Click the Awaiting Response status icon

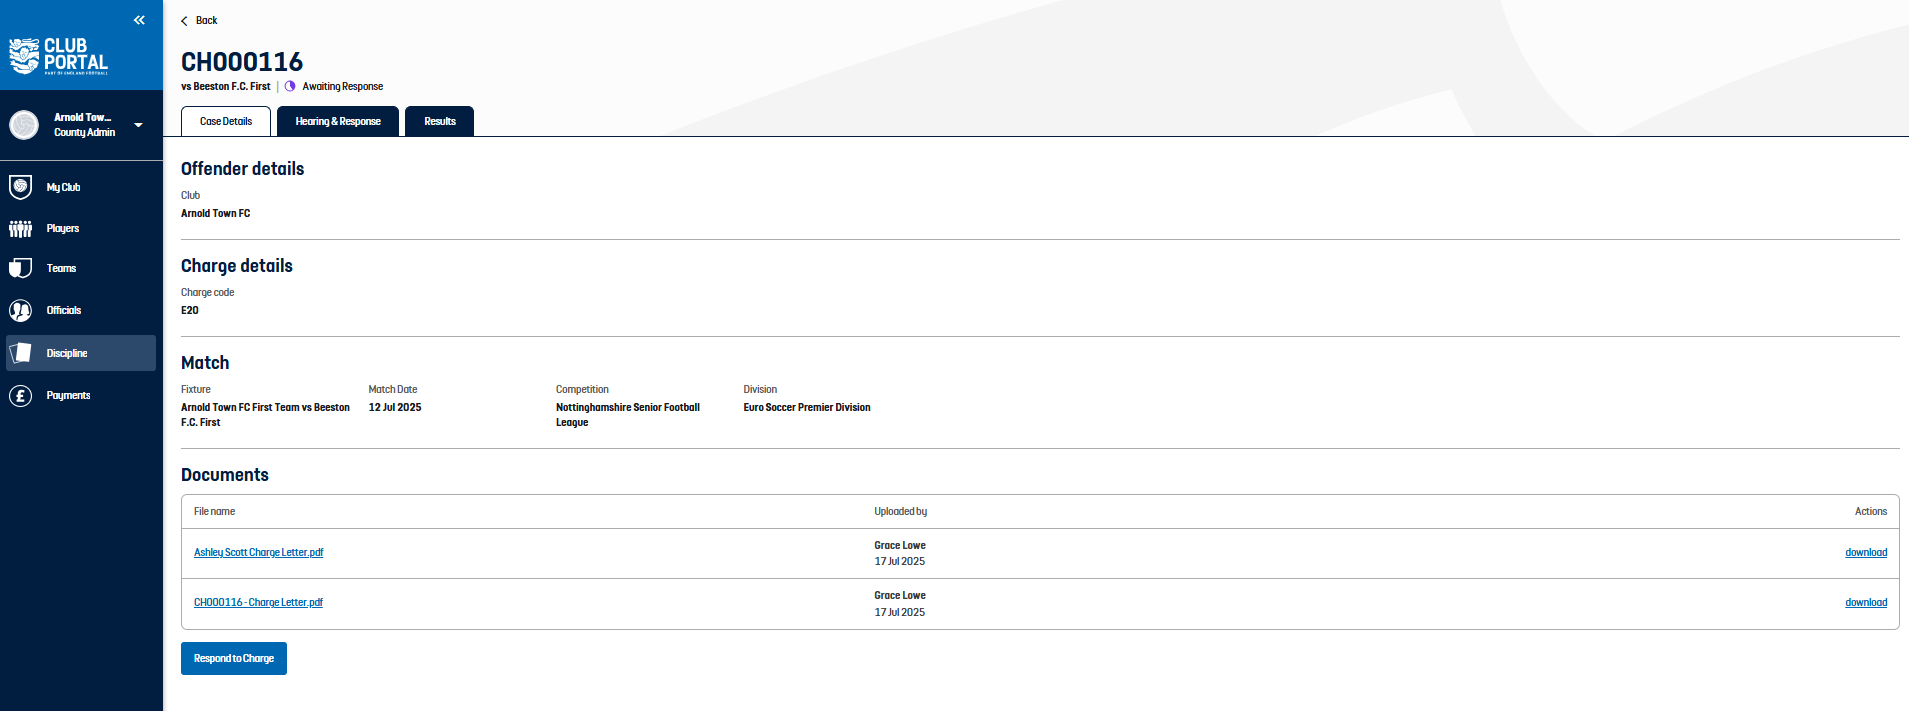pos(290,86)
